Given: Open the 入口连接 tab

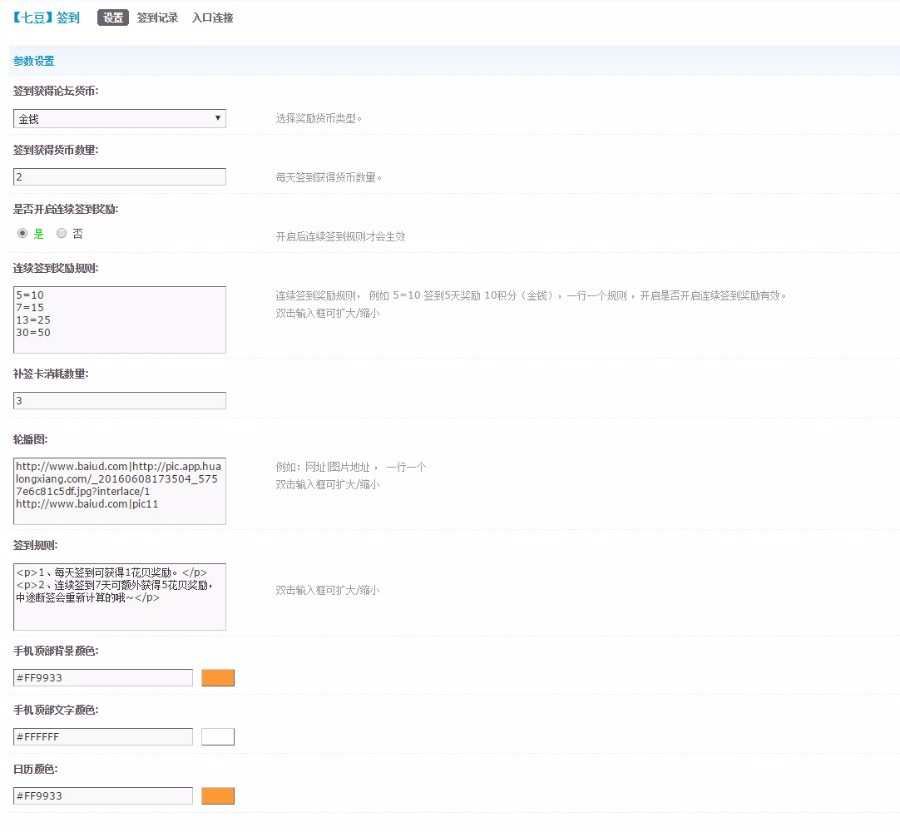Looking at the screenshot, I should click(210, 17).
